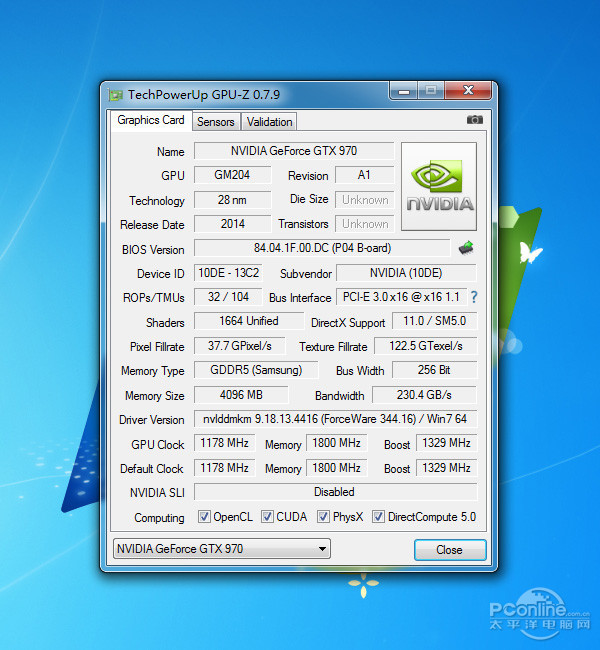
Task: Minimize the GPU-Z window
Action: (x=403, y=90)
